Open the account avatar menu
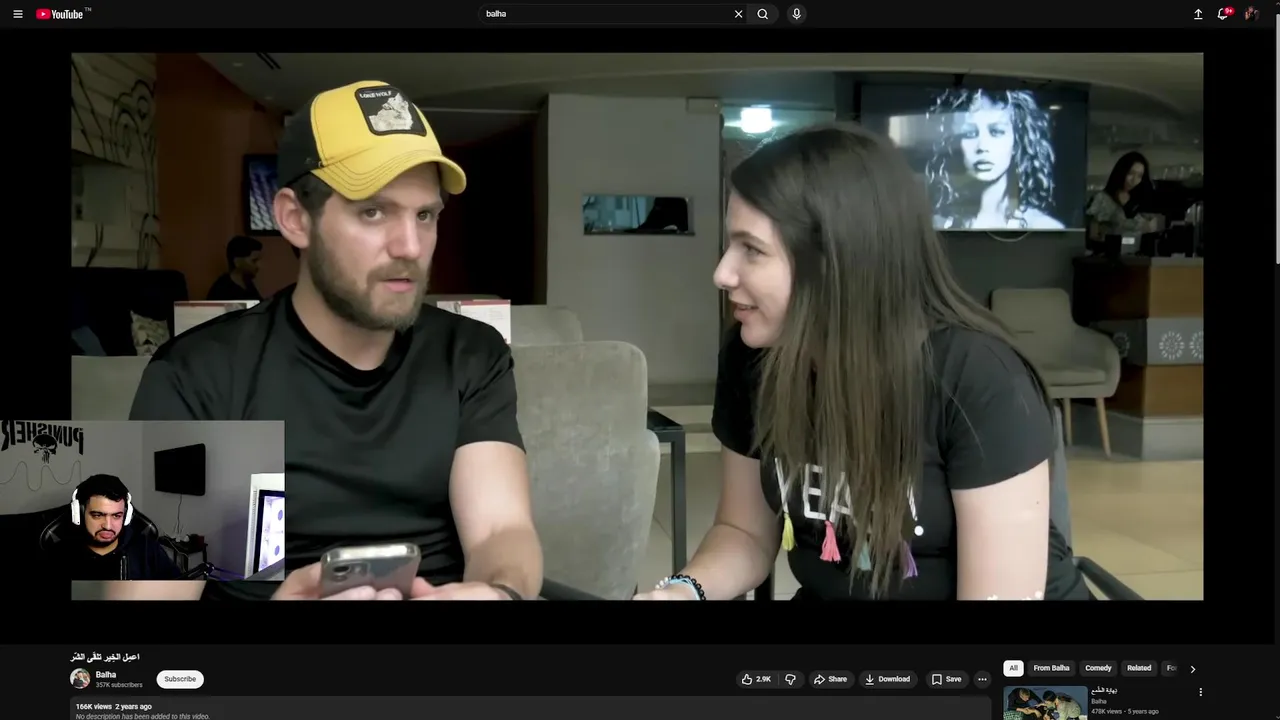 [x=1251, y=14]
